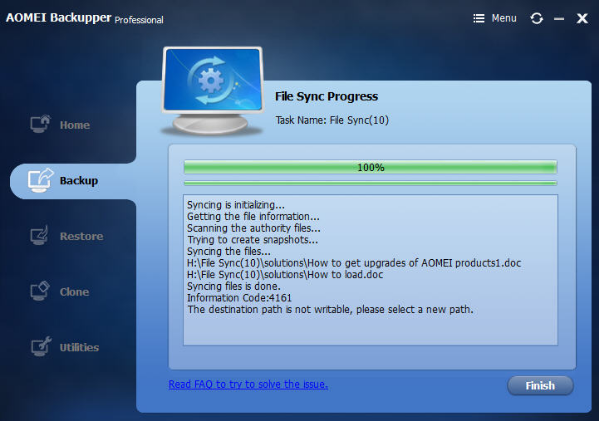Click the 'AOMEI products1.doc' path line
Image resolution: width=600 pixels, height=421 pixels.
click(x=354, y=263)
